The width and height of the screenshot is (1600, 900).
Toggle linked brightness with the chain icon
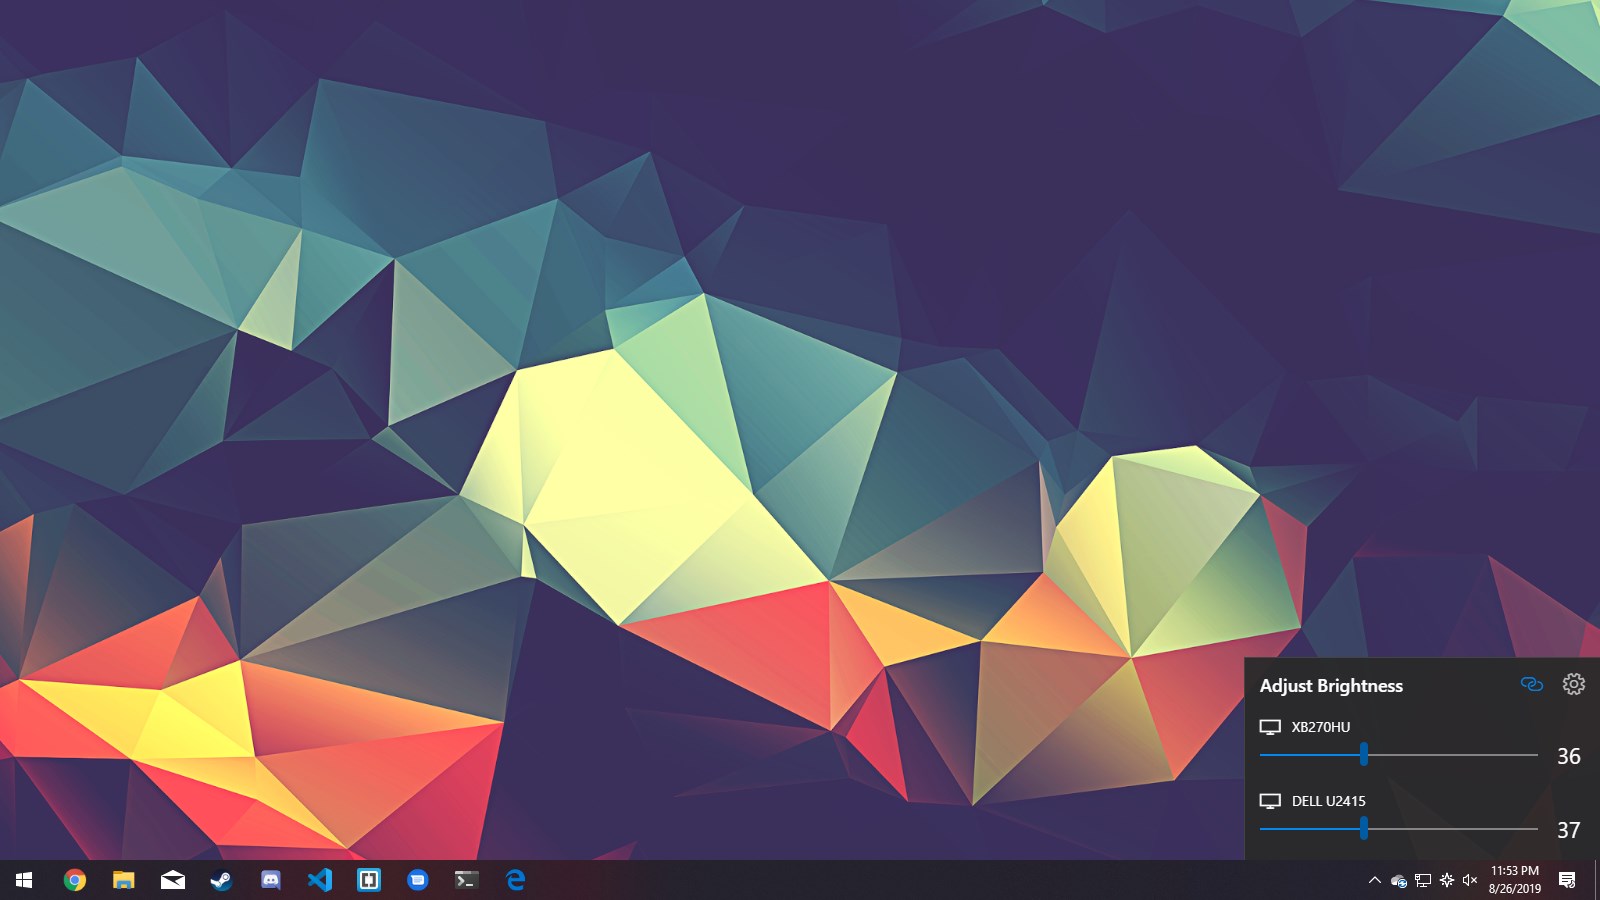1532,684
